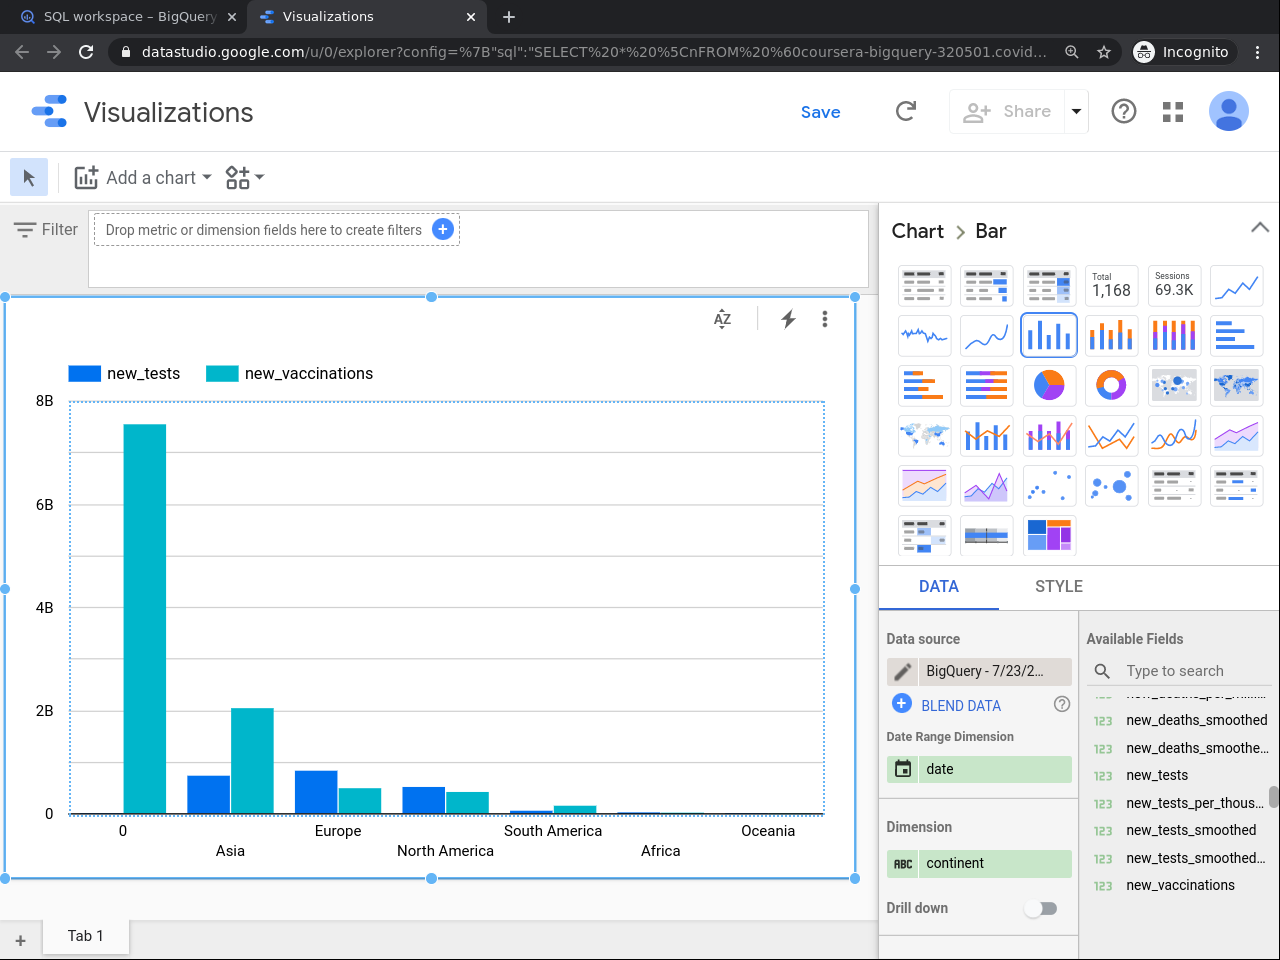Click the BLEND DATA link
This screenshot has height=960, width=1280.
pos(960,705)
